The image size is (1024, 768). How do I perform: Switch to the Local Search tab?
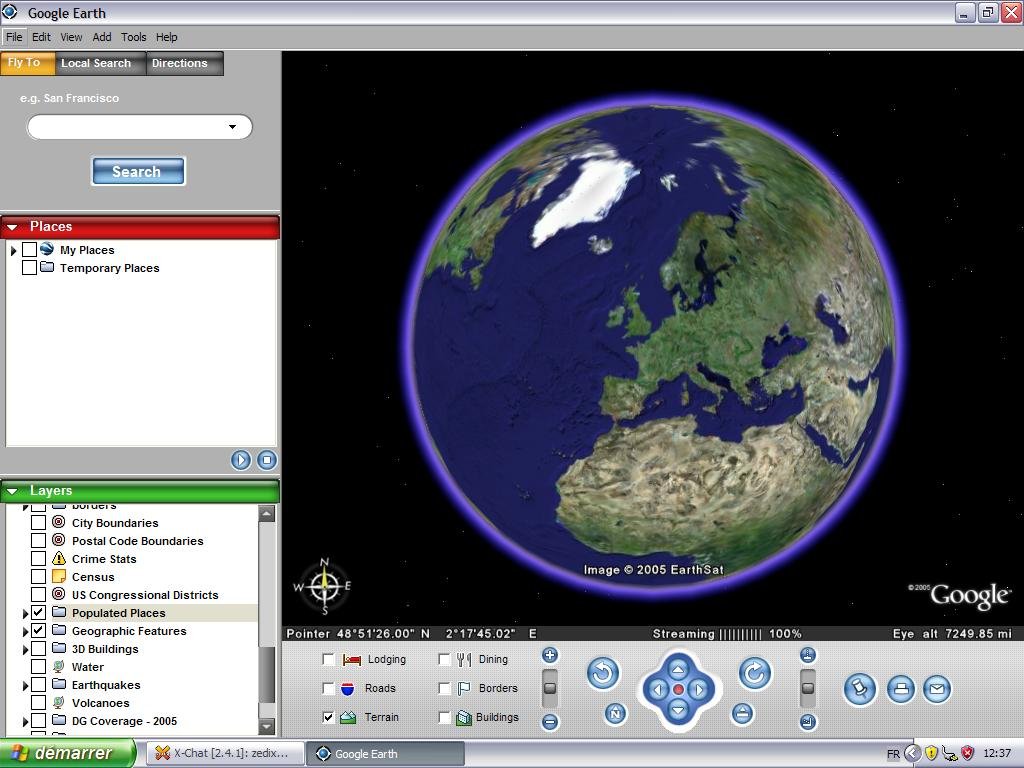coord(101,63)
